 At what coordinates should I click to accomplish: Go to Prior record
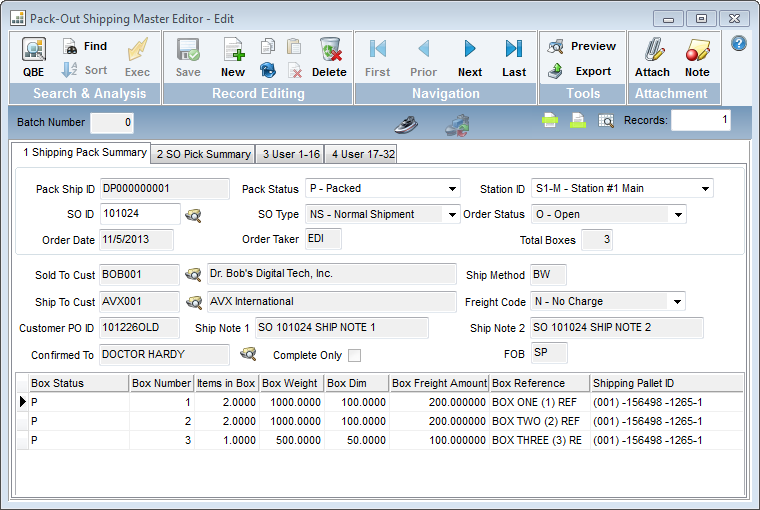click(424, 57)
